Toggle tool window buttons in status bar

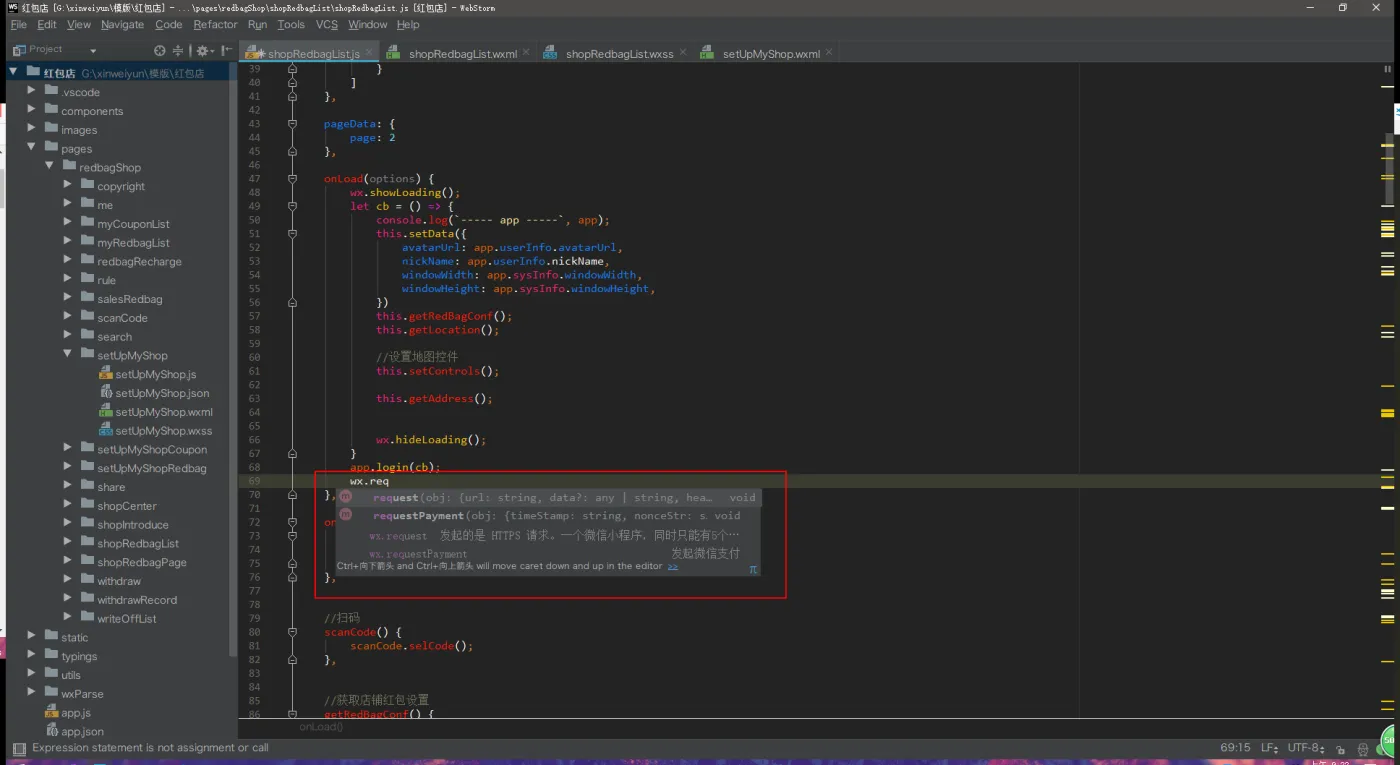(19, 748)
